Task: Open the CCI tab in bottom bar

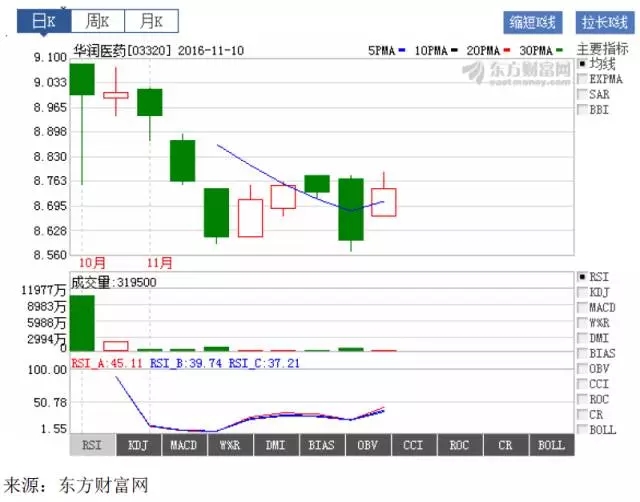Action: pyautogui.click(x=413, y=445)
